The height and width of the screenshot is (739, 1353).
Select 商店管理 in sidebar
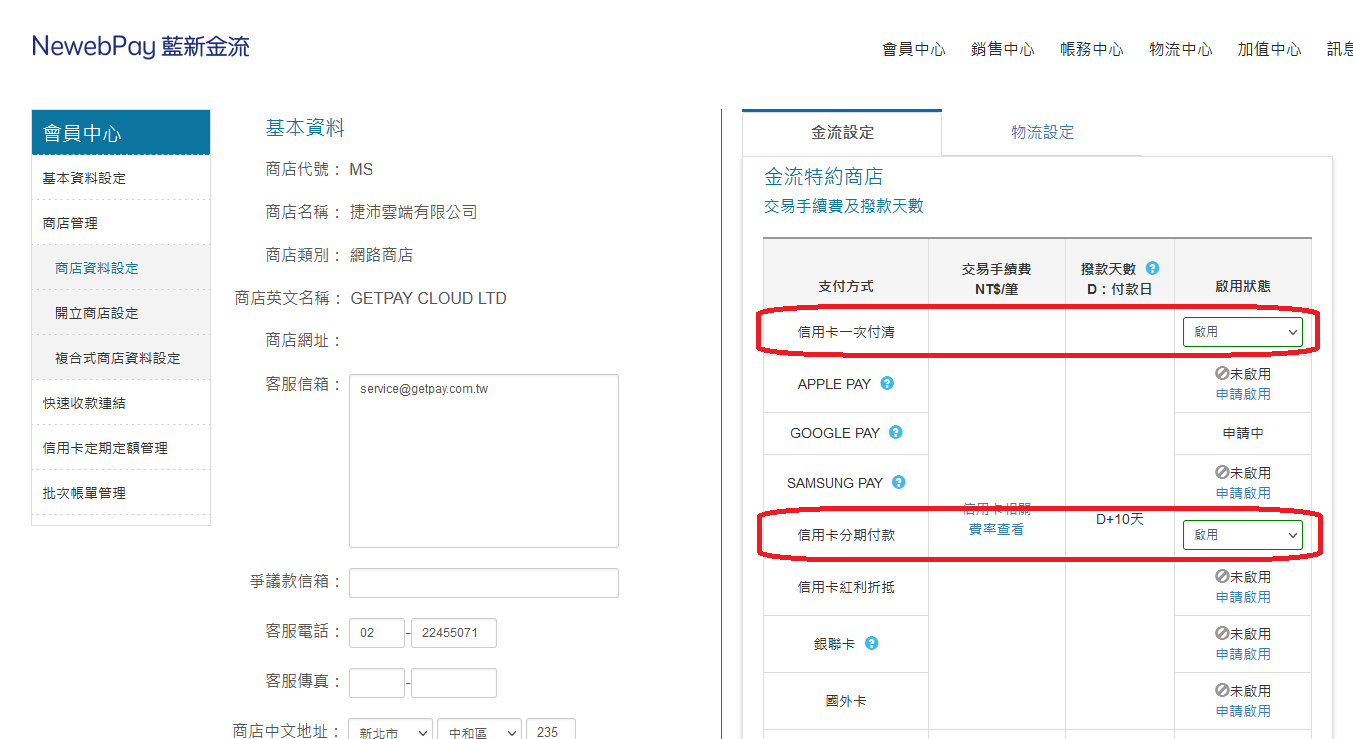[121, 223]
